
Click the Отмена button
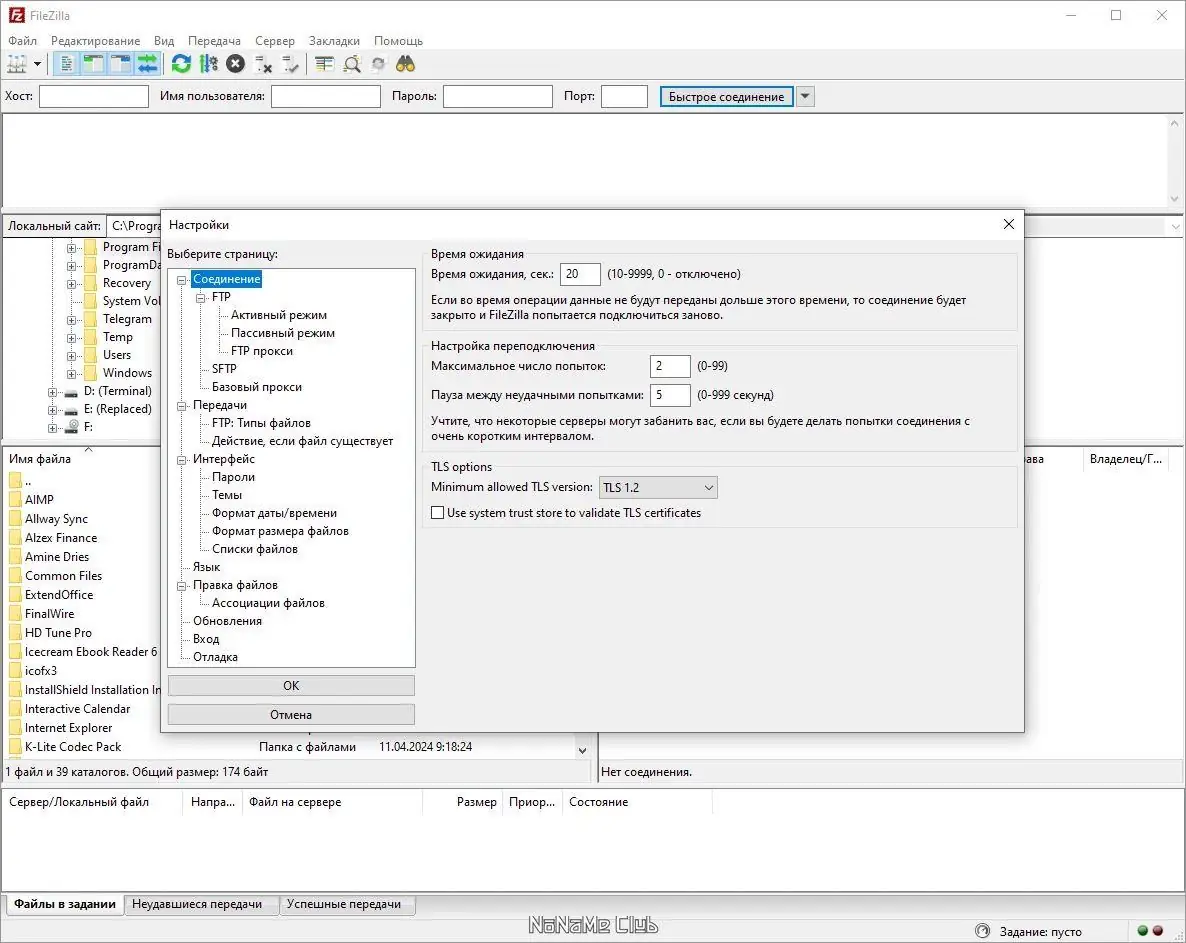[x=291, y=715]
